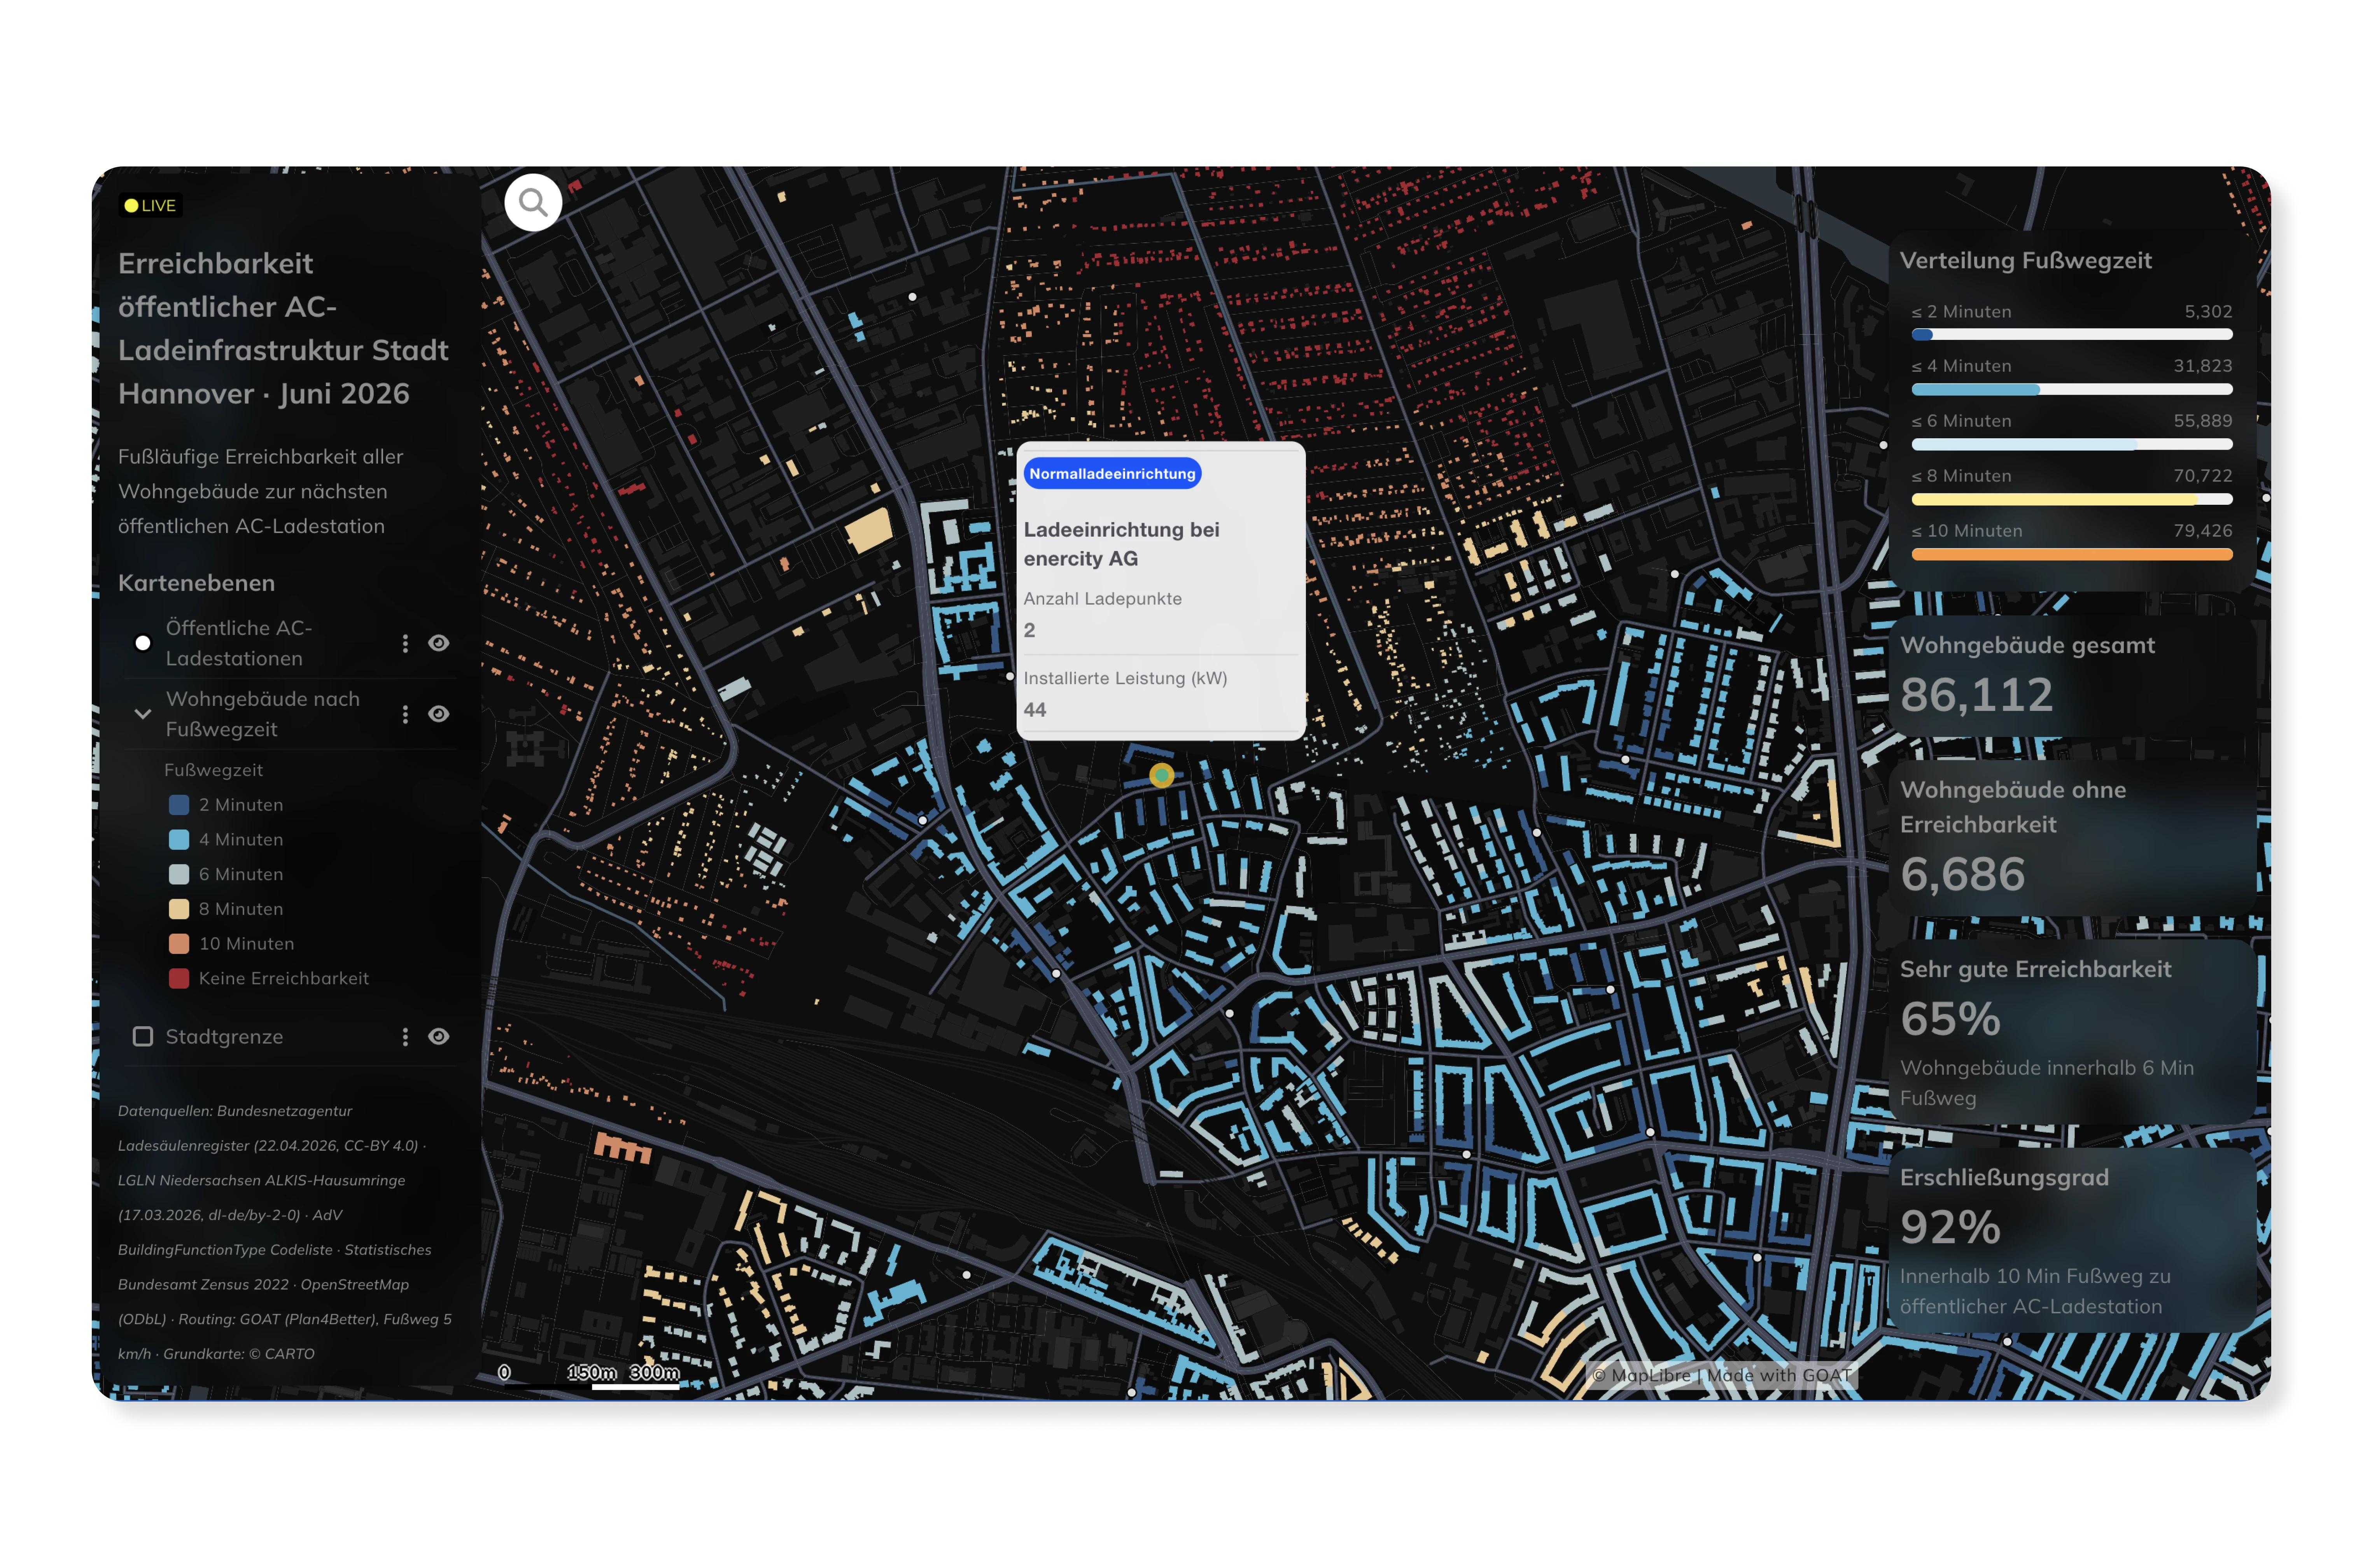
Task: Click the Sehr gute Erreichbarkeit 65% value
Action: click(x=1950, y=1019)
